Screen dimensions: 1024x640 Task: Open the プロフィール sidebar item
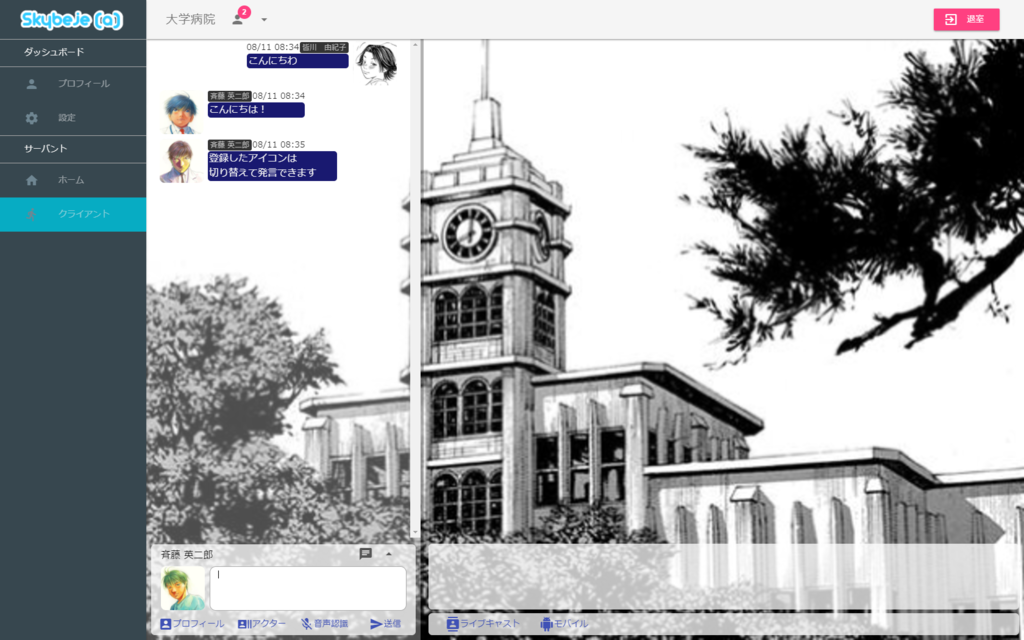pos(73,84)
